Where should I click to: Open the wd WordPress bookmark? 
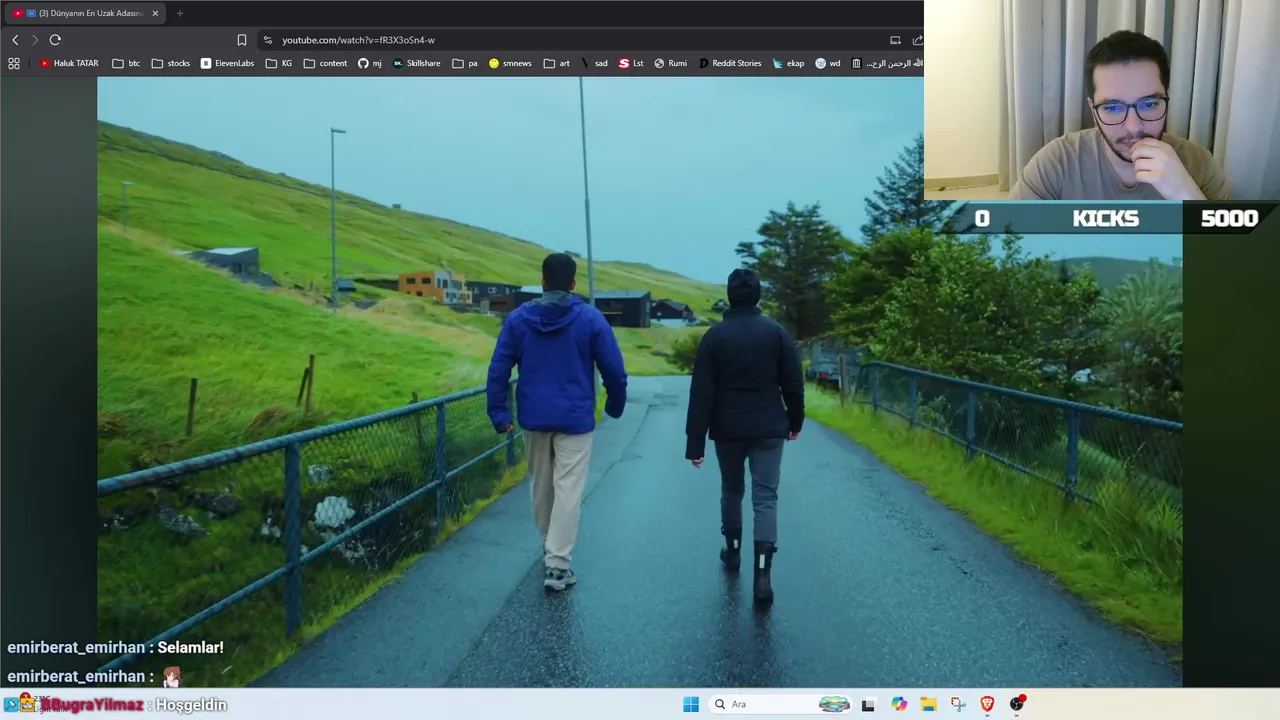(828, 63)
